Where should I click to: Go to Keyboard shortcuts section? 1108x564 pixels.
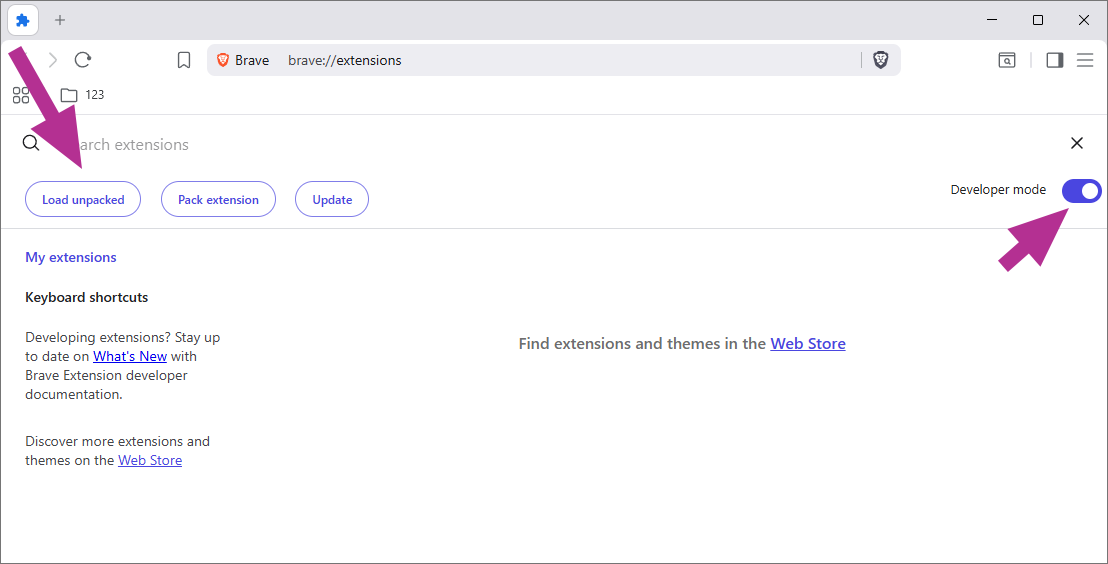click(x=86, y=297)
